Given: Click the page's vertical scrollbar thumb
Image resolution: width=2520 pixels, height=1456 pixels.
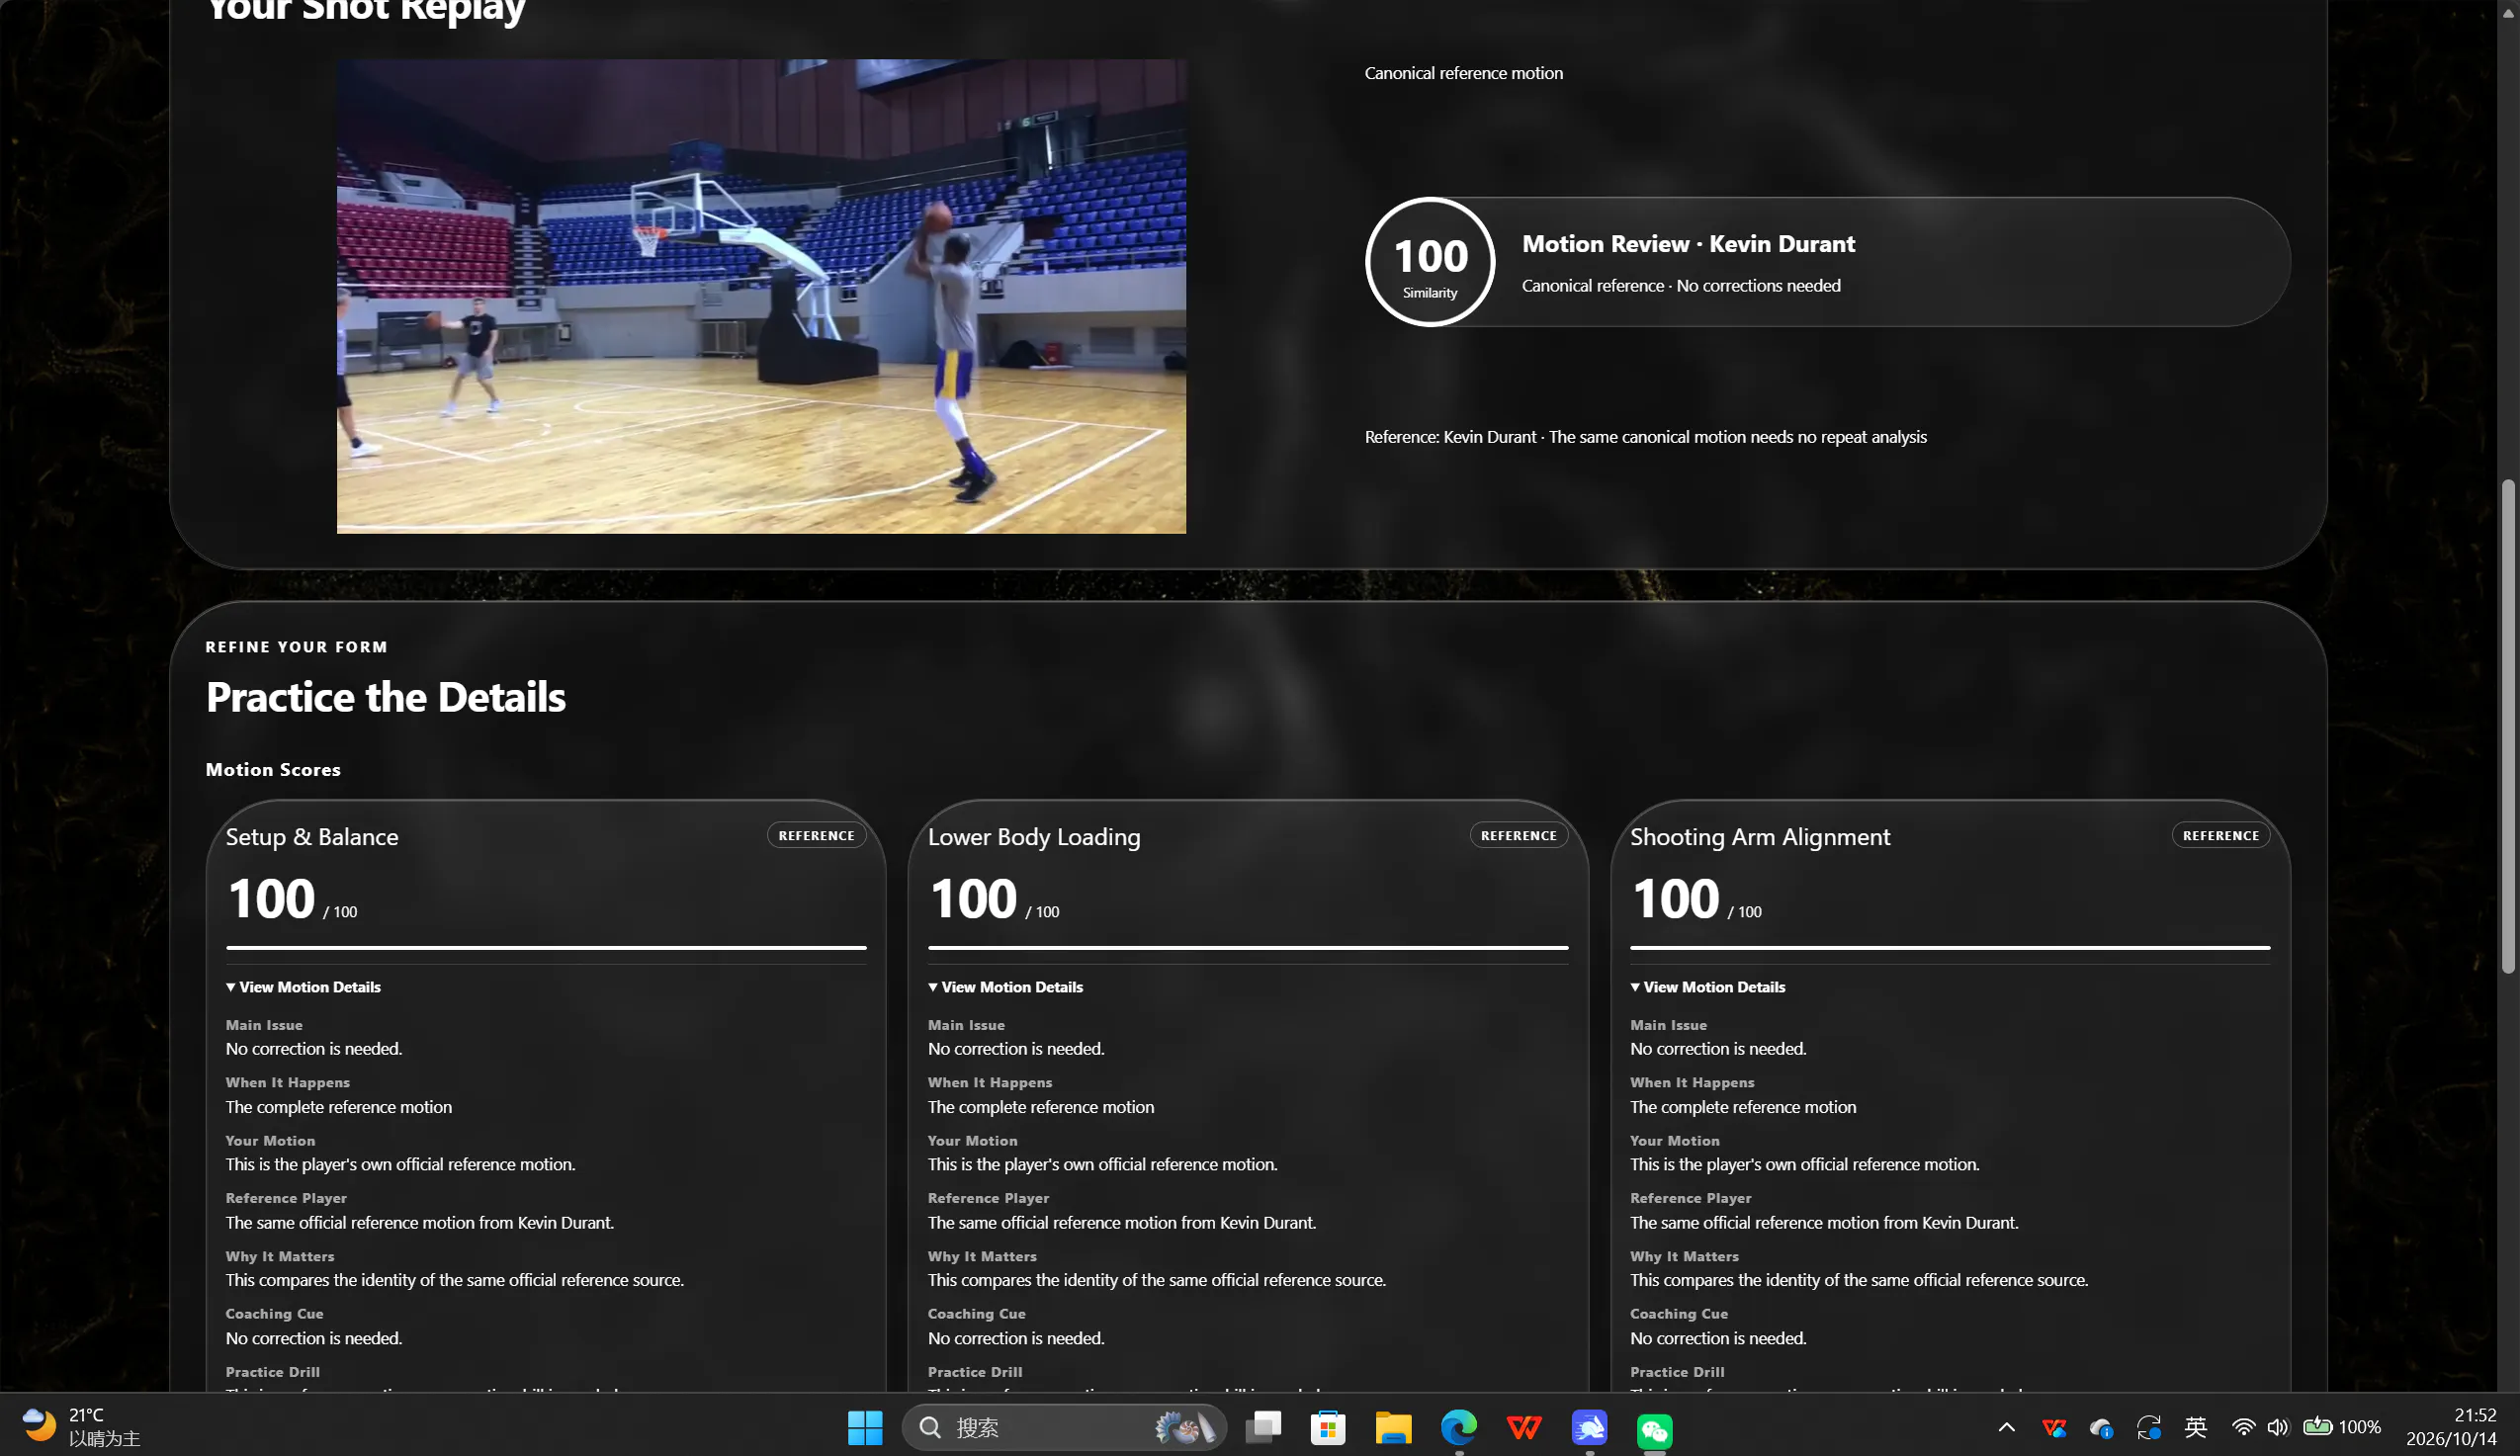Looking at the screenshot, I should point(2507,726).
